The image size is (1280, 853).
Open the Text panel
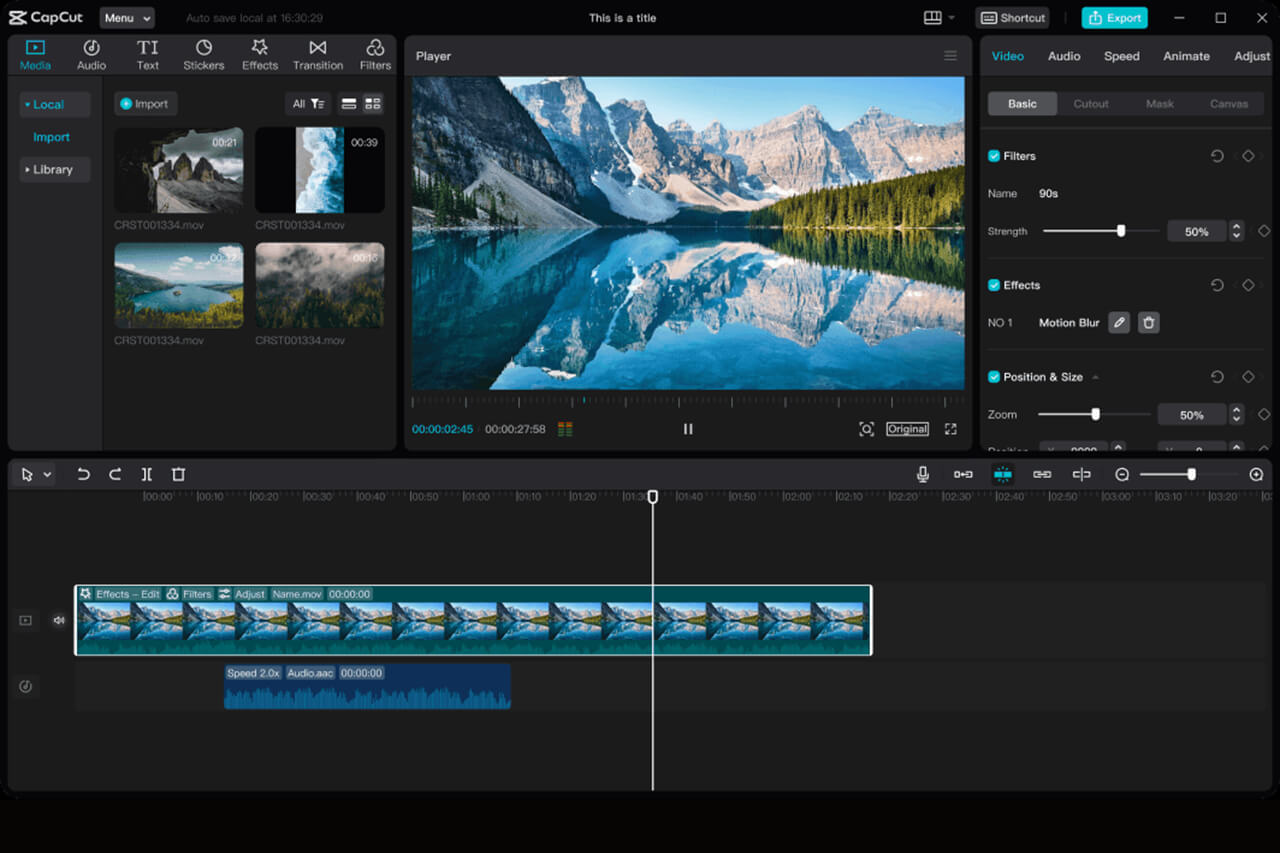coord(148,55)
